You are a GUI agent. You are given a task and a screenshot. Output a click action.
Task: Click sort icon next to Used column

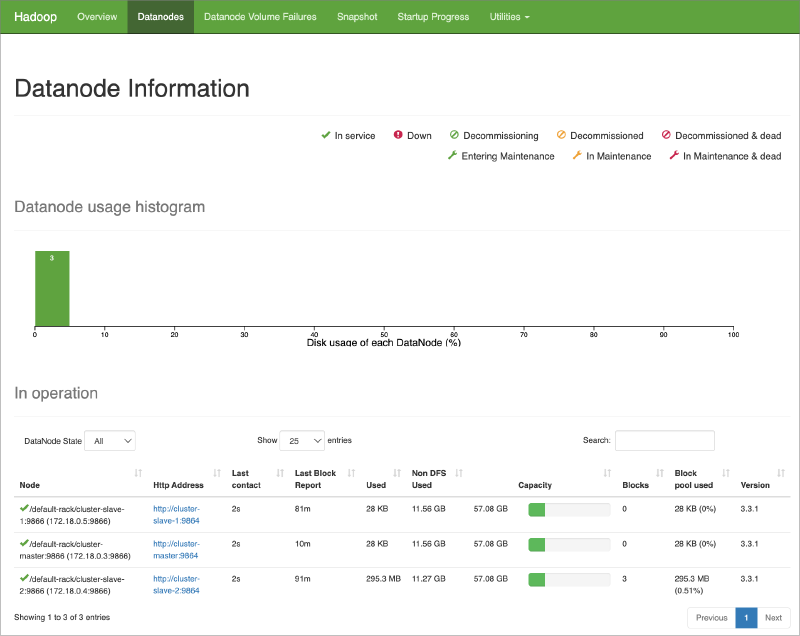pyautogui.click(x=397, y=473)
